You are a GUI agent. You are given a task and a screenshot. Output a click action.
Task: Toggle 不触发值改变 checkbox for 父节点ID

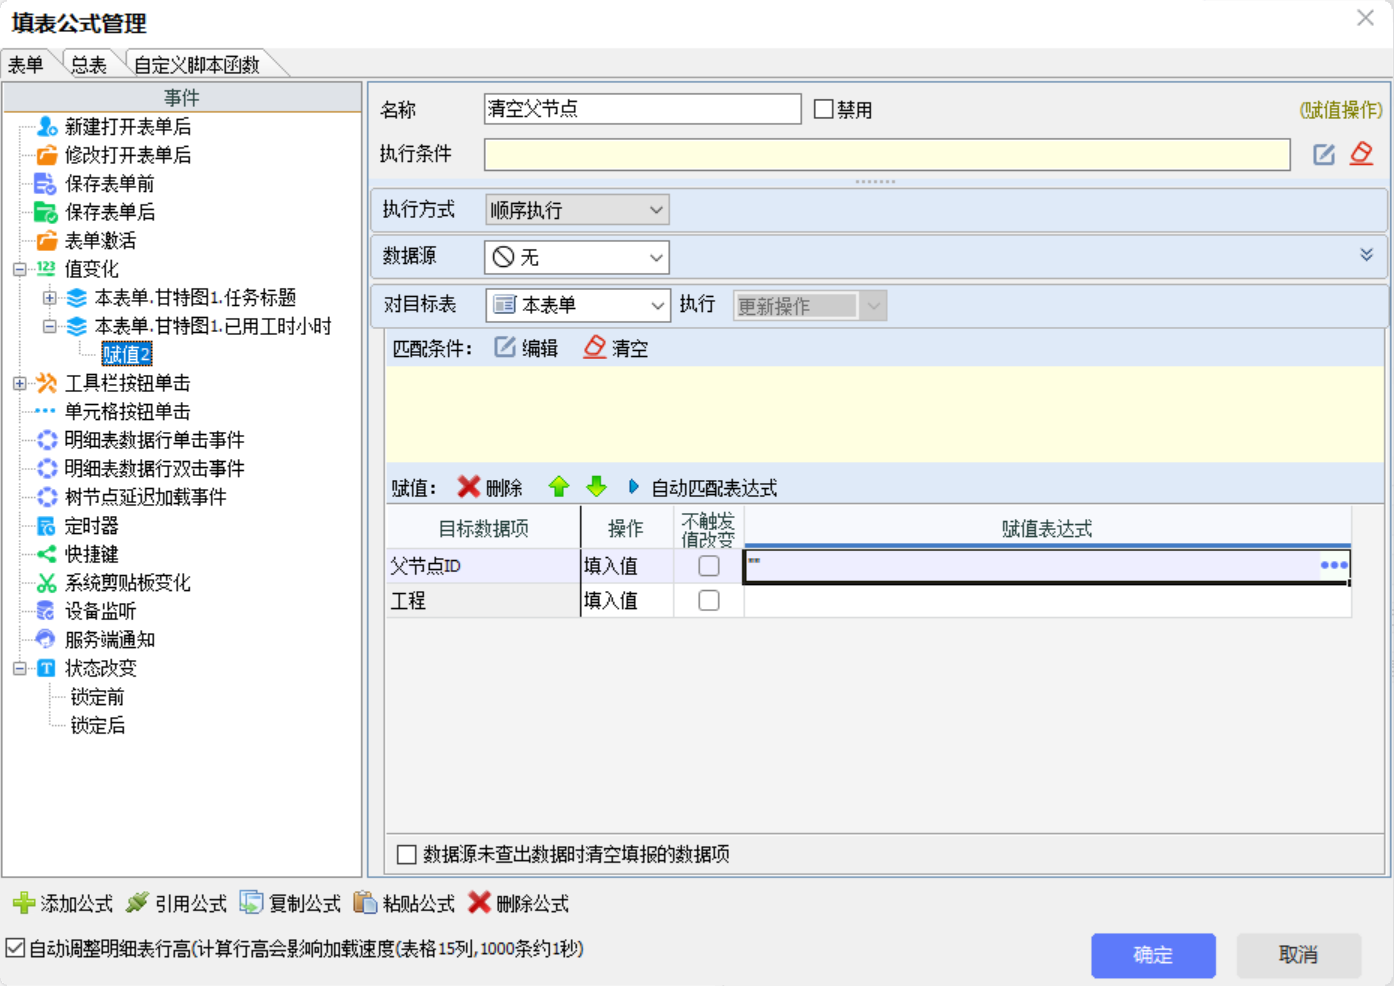coord(709,566)
